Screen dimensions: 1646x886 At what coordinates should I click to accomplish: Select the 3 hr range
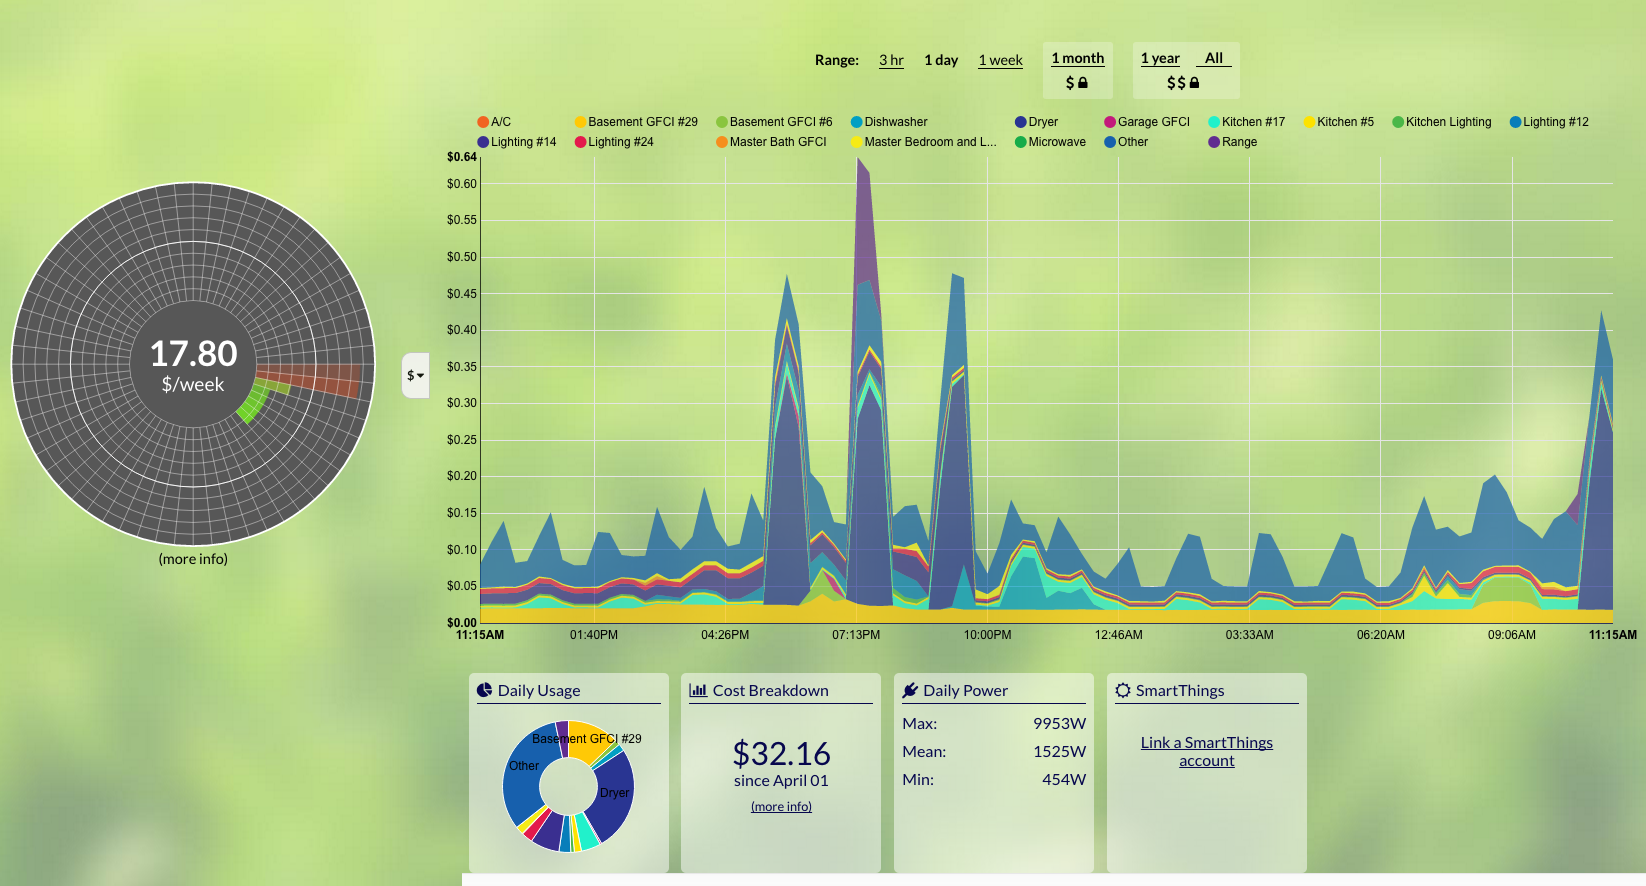click(891, 60)
